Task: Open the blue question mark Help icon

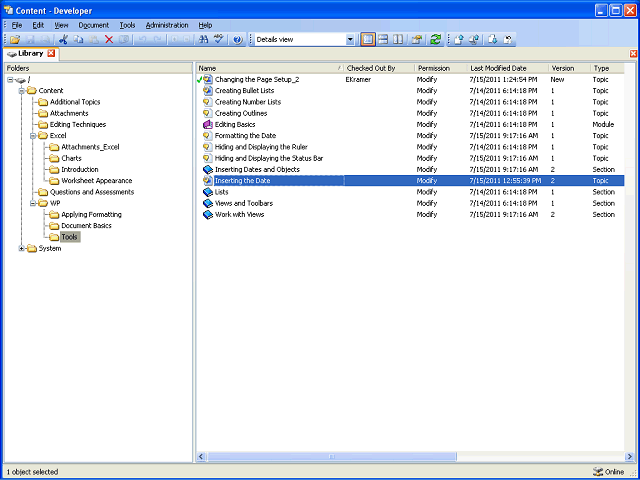Action: [x=238, y=40]
